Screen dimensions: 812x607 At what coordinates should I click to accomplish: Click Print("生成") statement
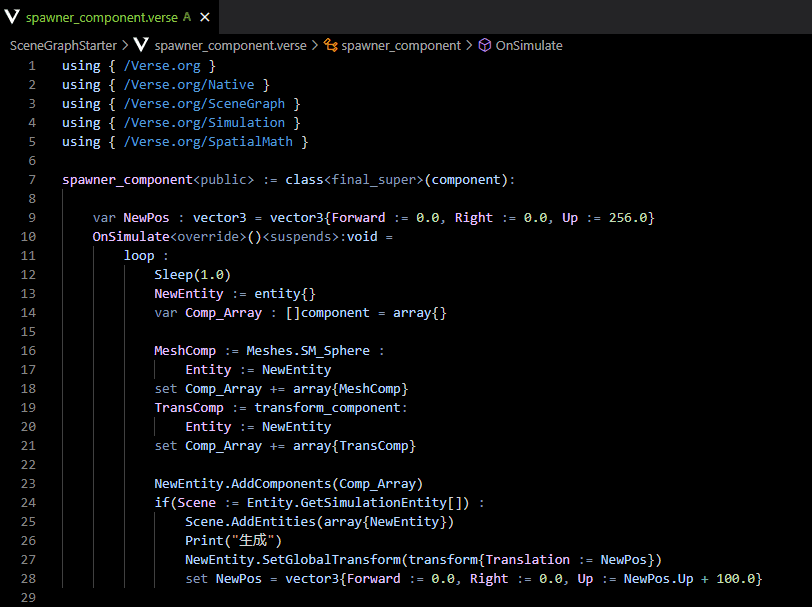pyautogui.click(x=234, y=541)
